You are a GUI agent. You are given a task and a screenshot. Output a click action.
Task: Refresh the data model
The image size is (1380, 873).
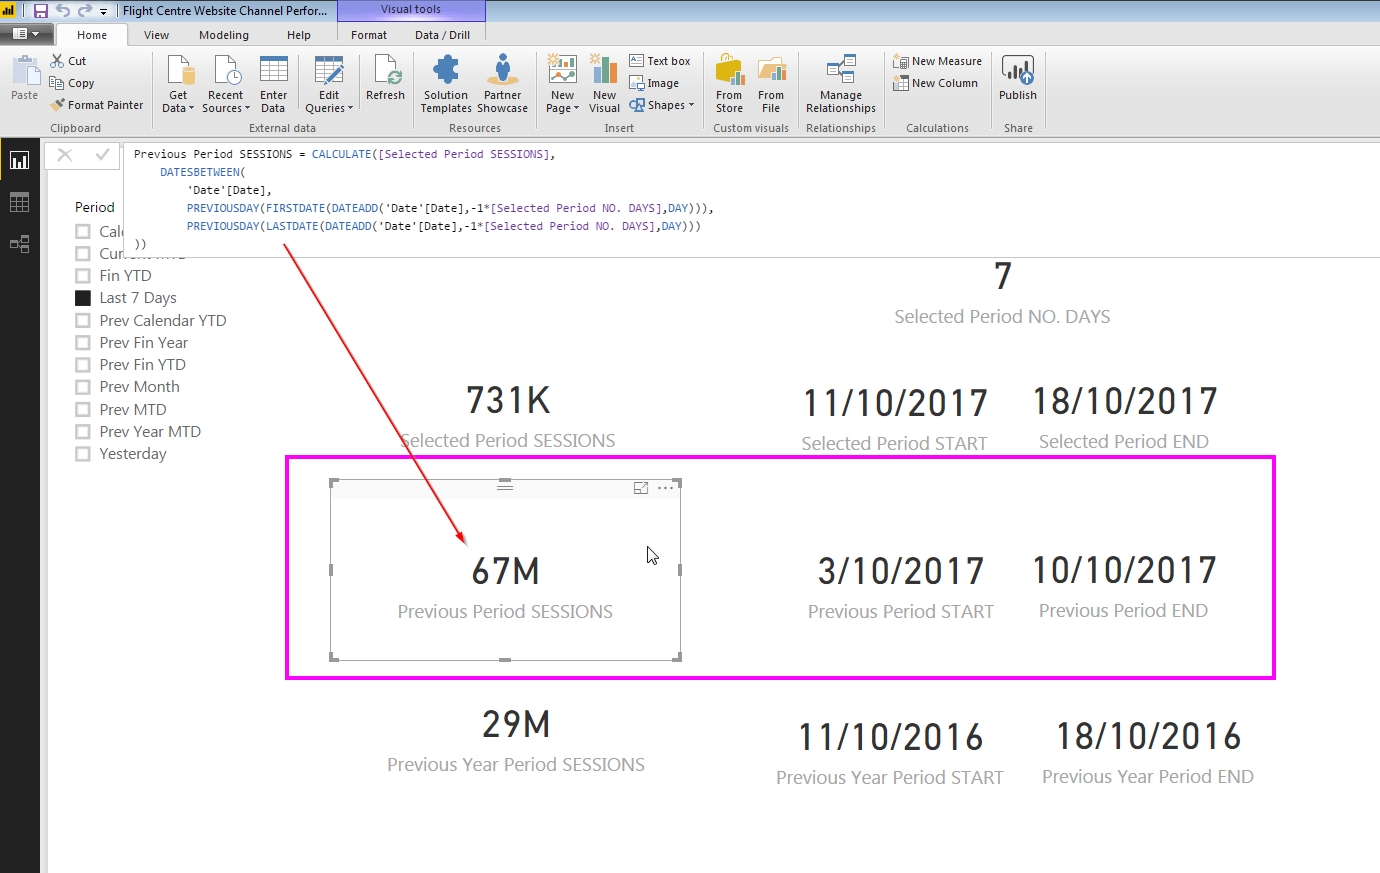coord(385,79)
